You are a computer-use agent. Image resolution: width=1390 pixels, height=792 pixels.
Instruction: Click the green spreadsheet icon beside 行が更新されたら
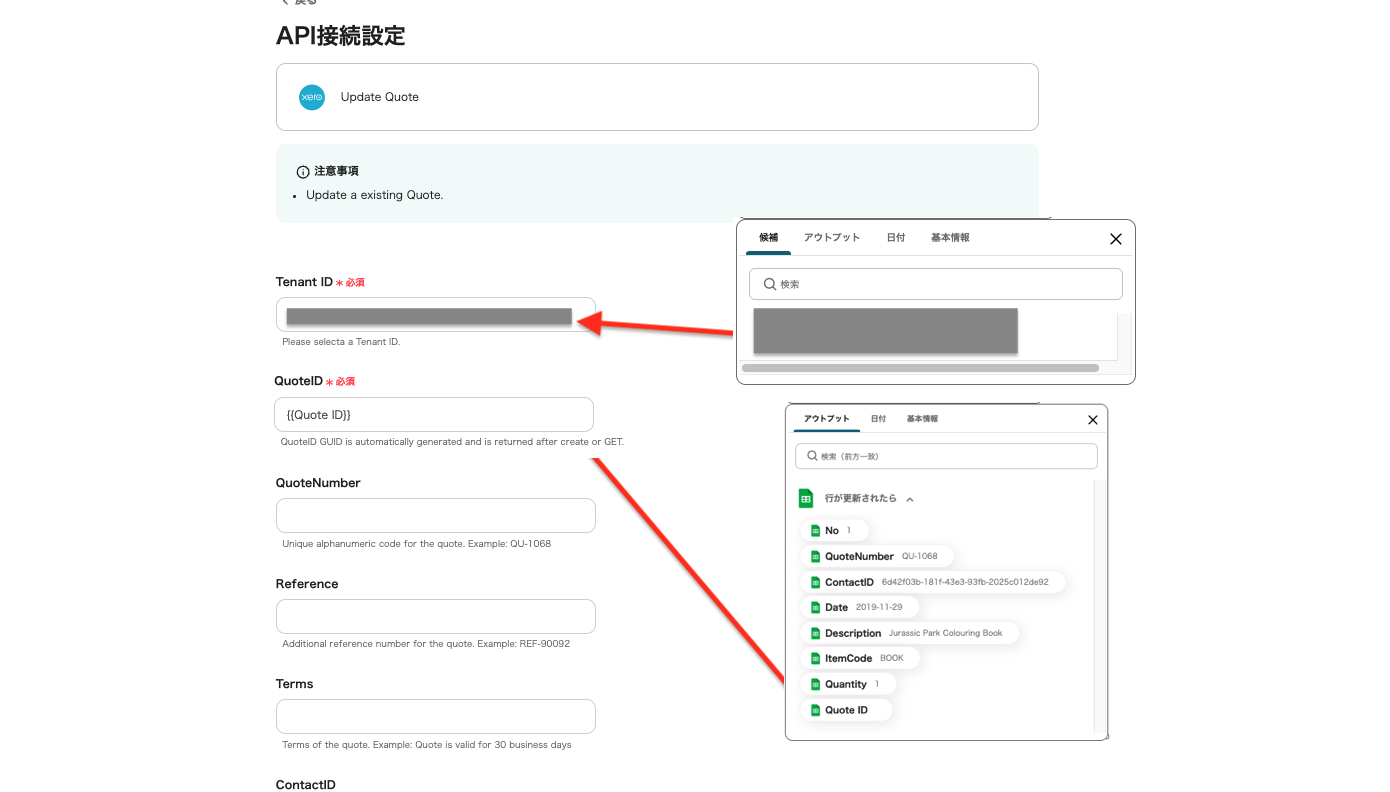(806, 498)
